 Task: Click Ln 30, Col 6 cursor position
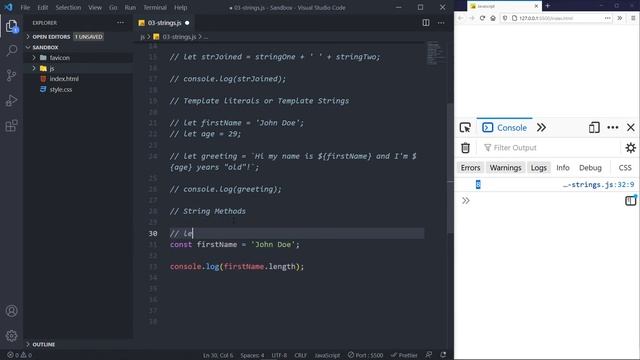coord(218,355)
